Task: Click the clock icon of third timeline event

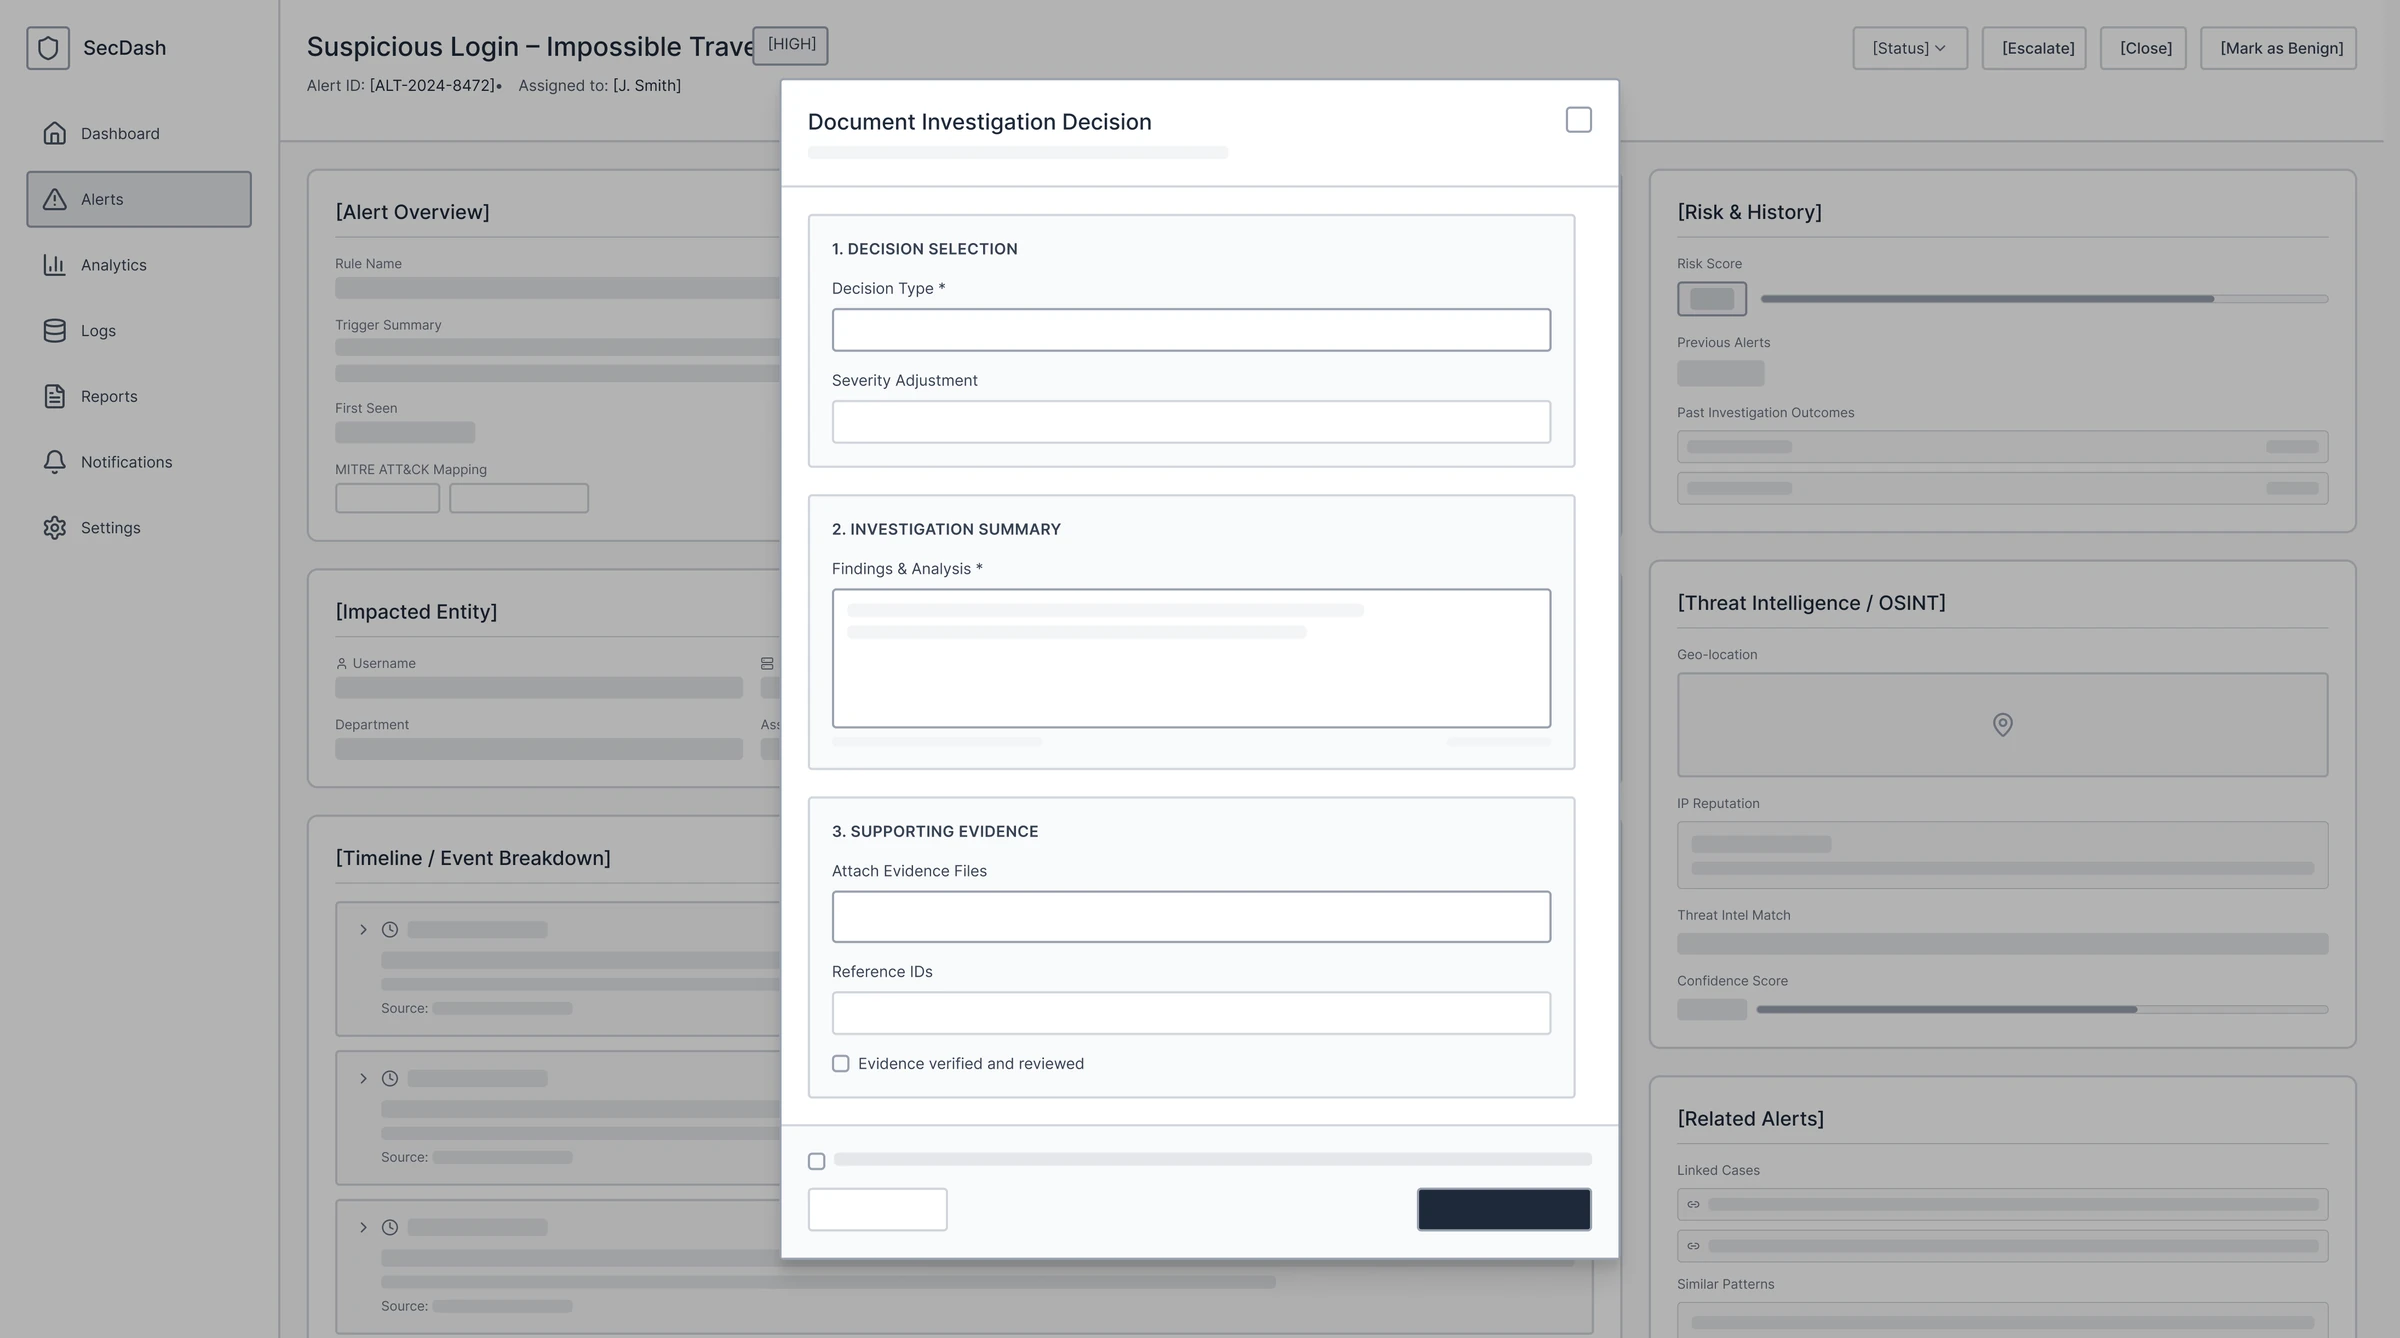Action: pyautogui.click(x=390, y=1227)
